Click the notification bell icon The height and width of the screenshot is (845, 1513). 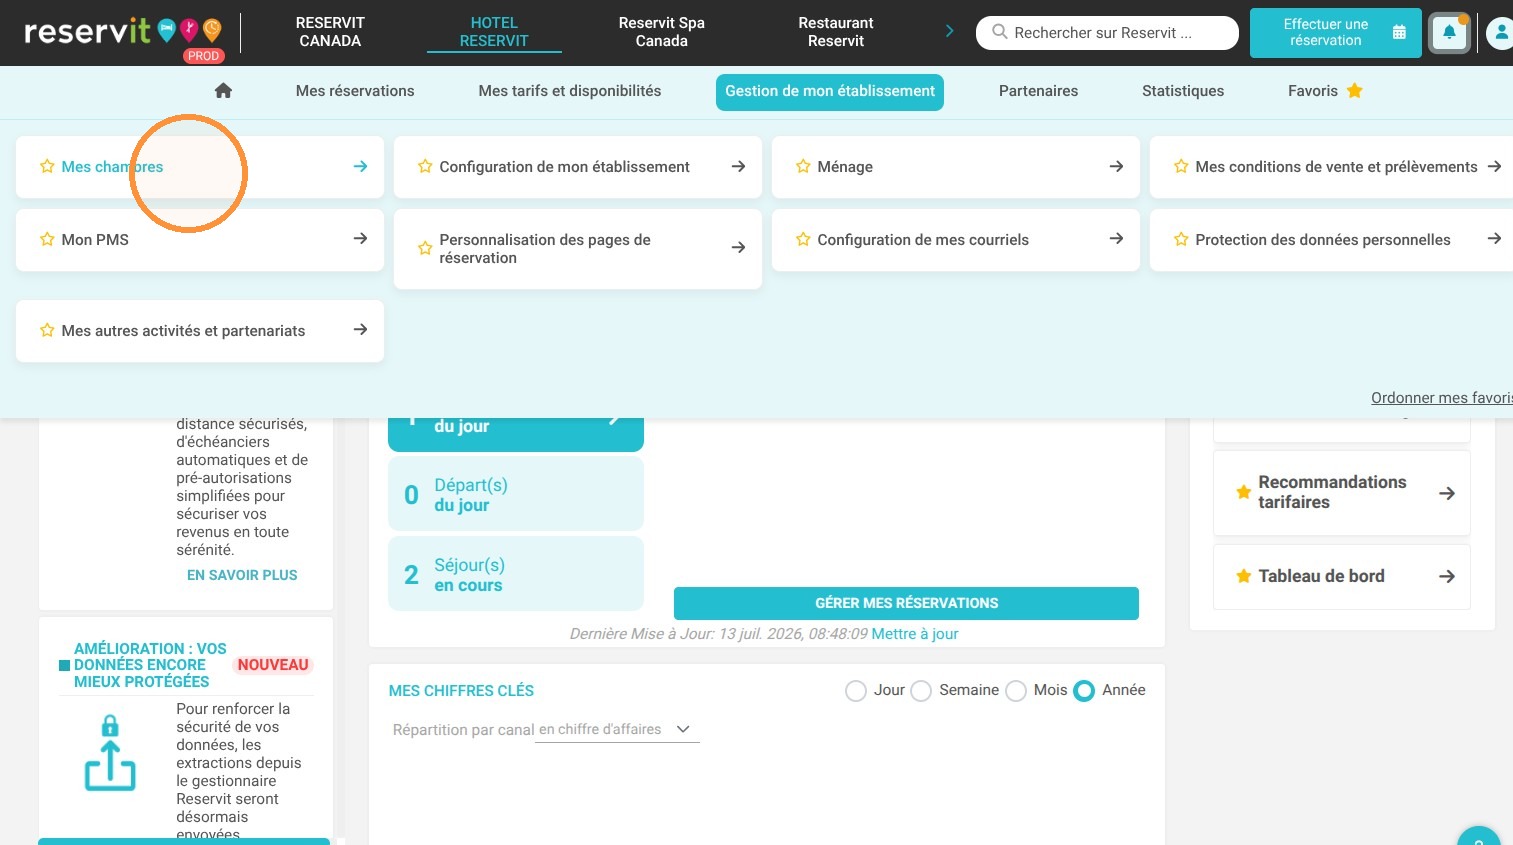[x=1449, y=33]
